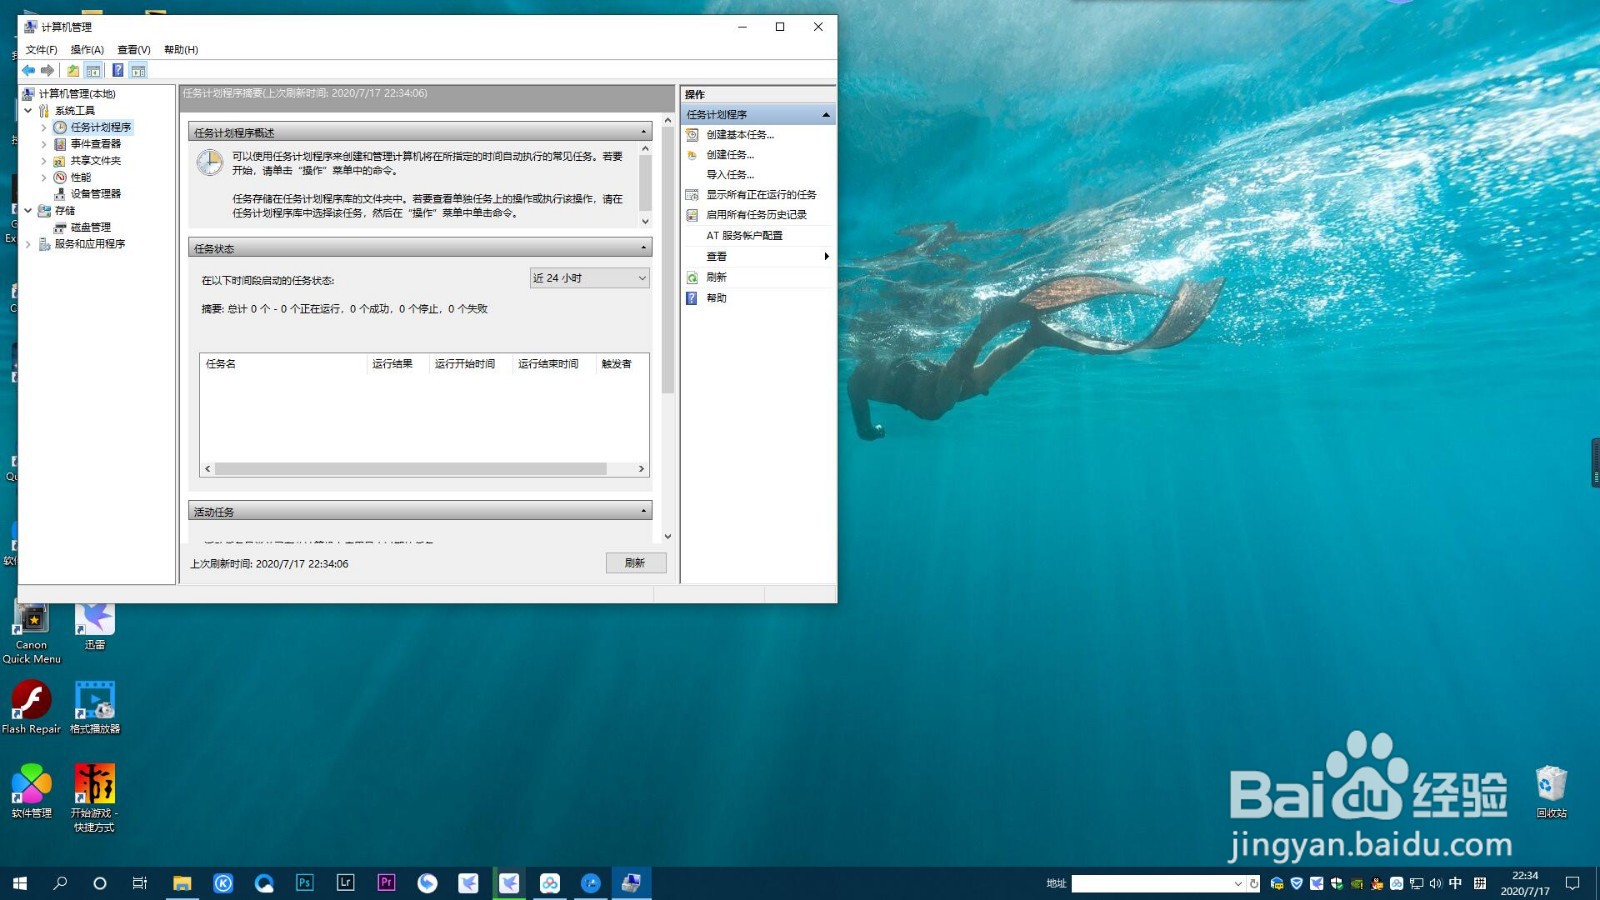Click the taskbar search magnifier icon
Viewport: 1600px width, 900px height.
pyautogui.click(x=60, y=883)
